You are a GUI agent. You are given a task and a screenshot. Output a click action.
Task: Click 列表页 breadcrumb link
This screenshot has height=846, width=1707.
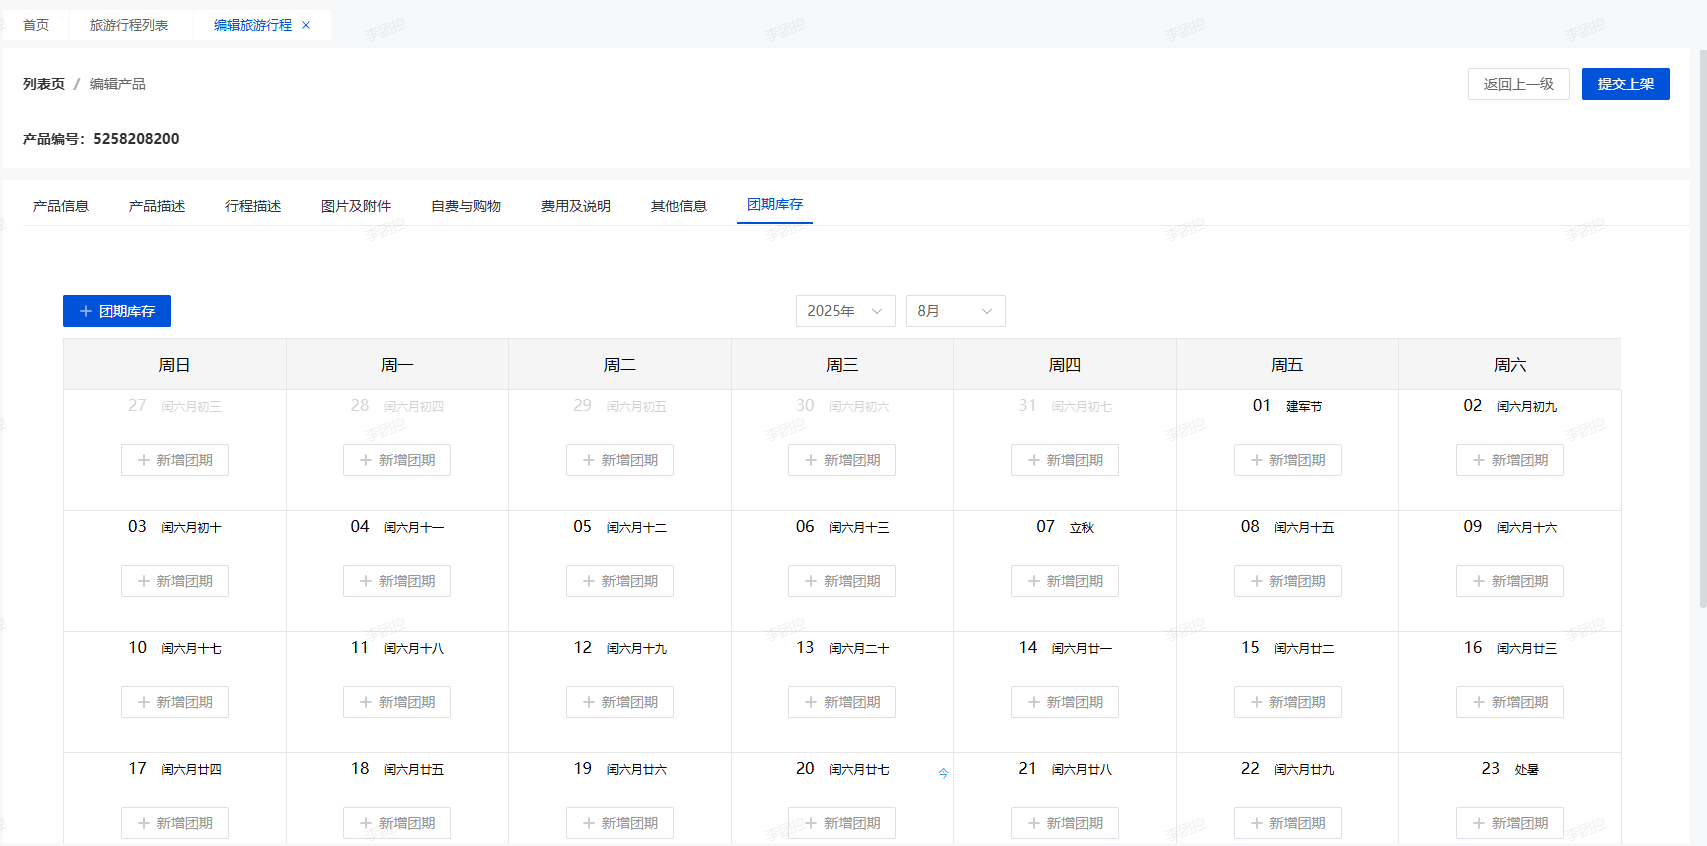click(x=44, y=84)
